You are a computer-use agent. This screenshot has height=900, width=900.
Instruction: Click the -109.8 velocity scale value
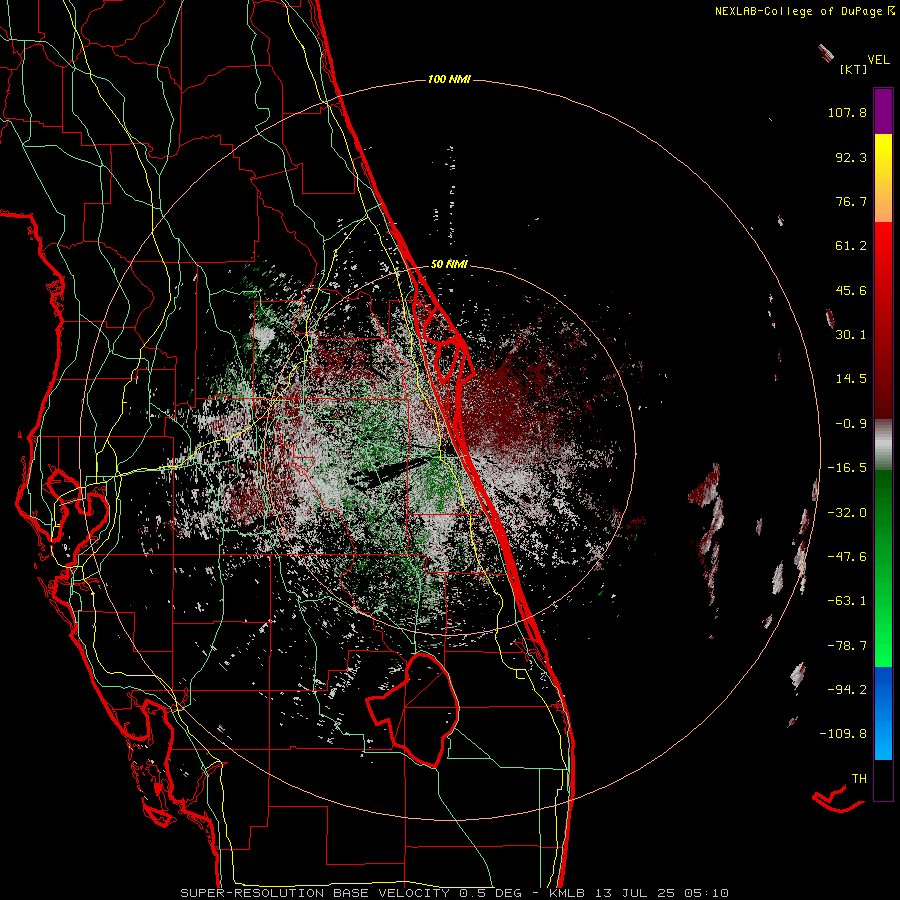click(x=843, y=734)
